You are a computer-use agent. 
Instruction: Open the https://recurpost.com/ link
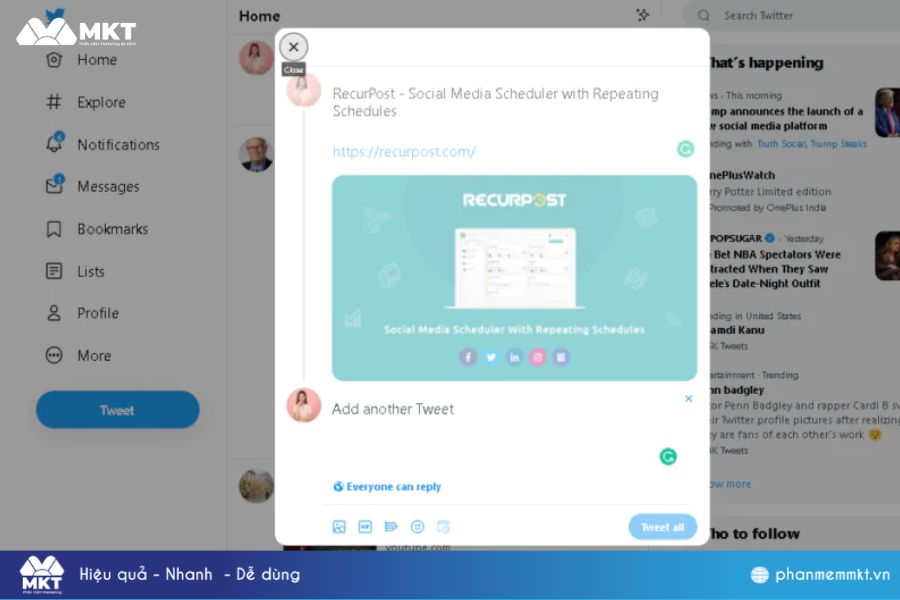[x=404, y=152]
